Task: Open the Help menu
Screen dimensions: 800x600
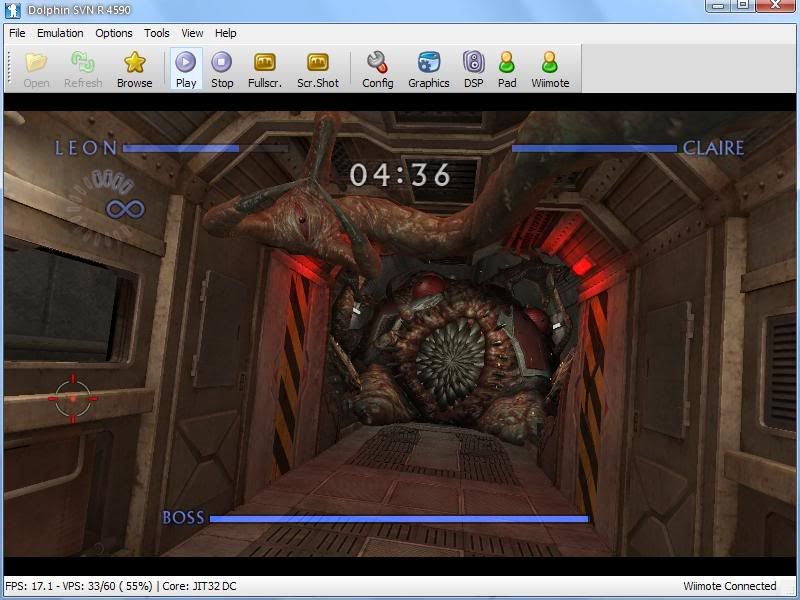Action: tap(226, 33)
